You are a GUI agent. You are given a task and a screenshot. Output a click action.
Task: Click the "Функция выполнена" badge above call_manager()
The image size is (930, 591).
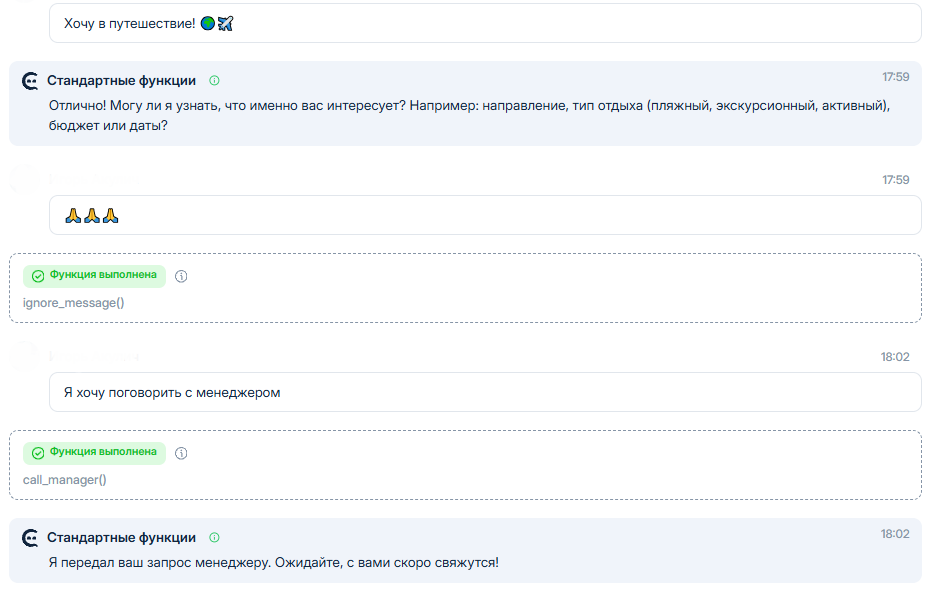[x=95, y=453]
